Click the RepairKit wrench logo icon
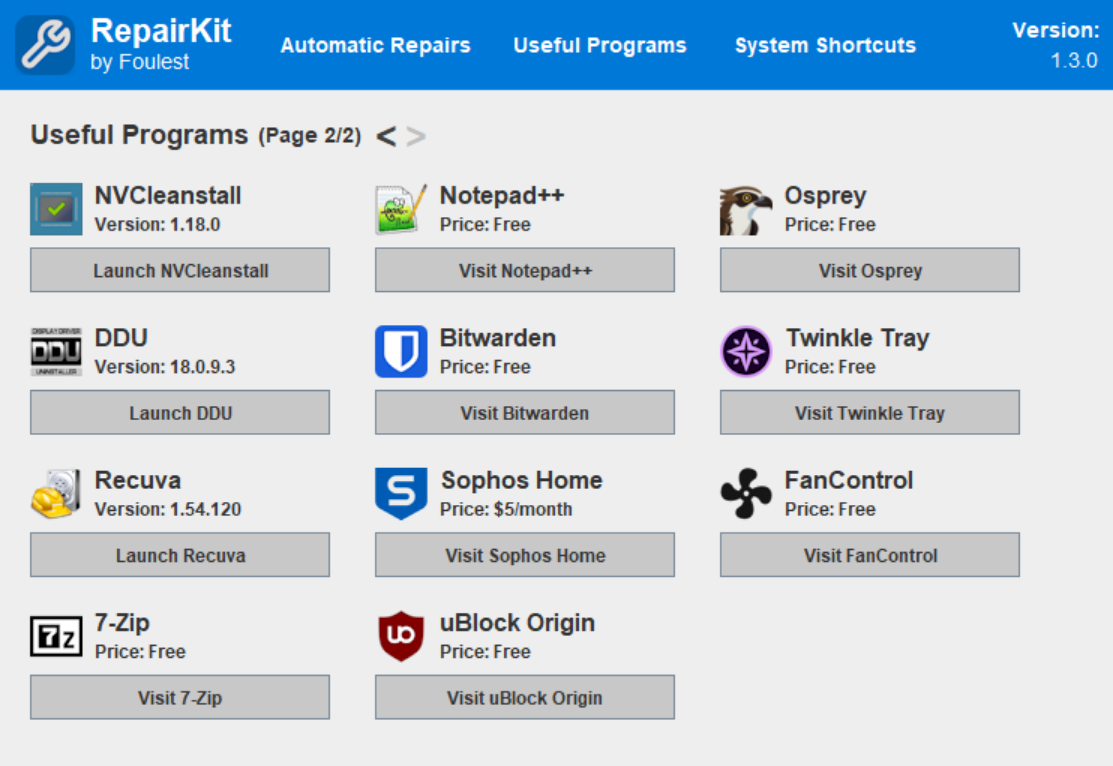 [45, 45]
